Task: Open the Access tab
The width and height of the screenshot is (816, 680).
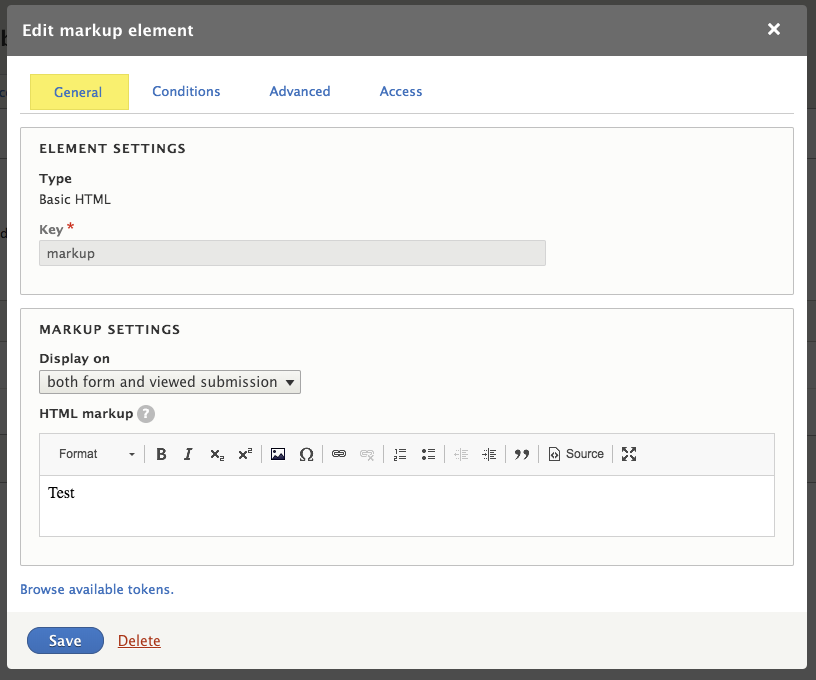Action: (400, 91)
